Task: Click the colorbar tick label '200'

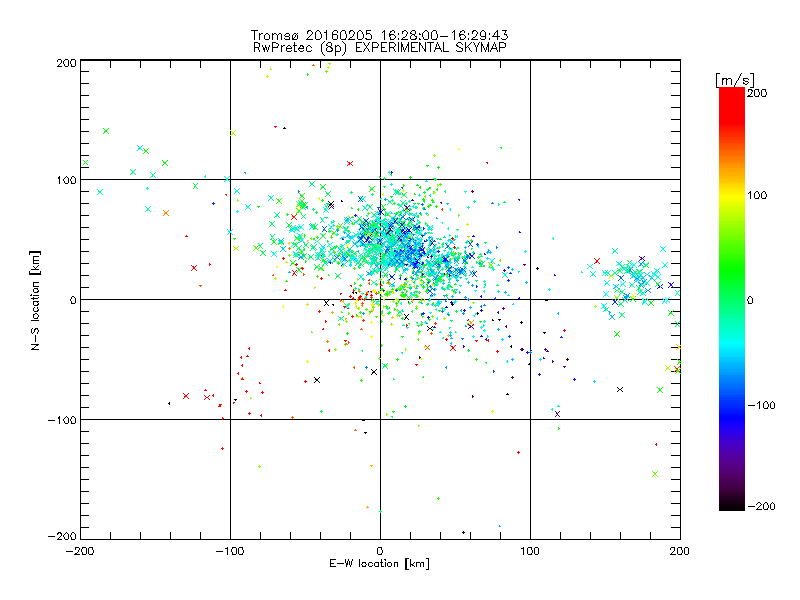Action: [757, 93]
